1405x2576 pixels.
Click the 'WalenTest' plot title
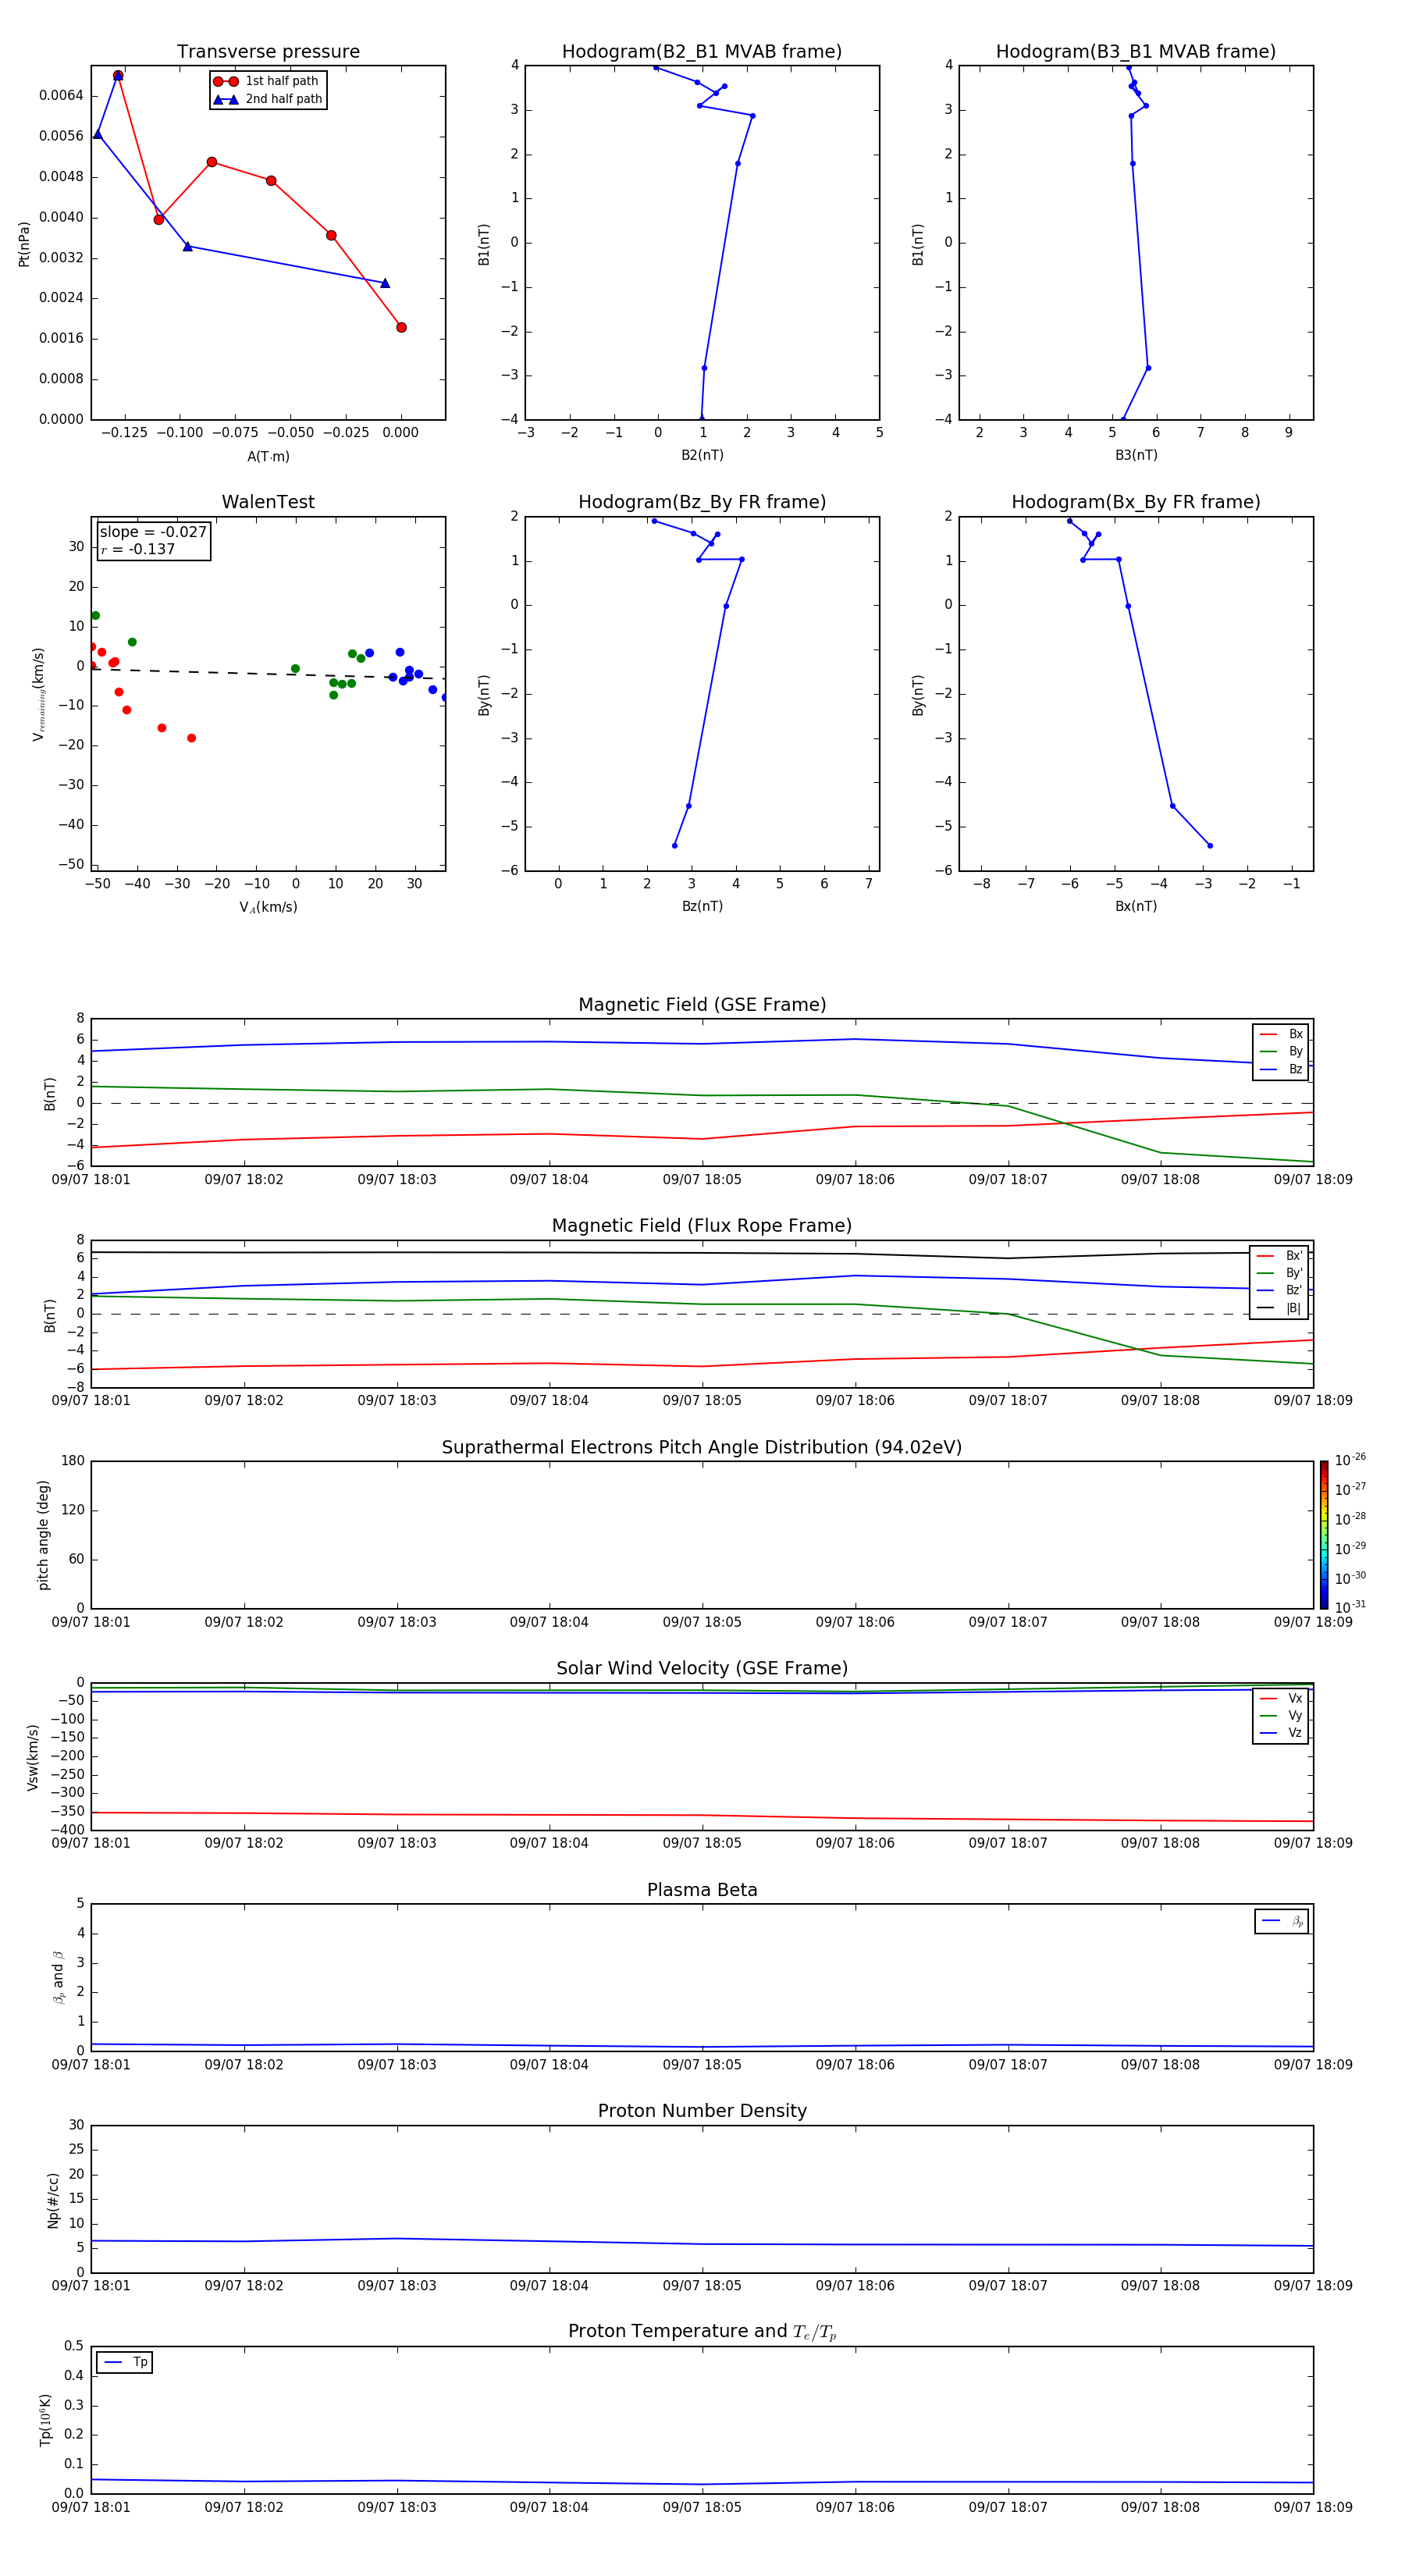click(268, 502)
